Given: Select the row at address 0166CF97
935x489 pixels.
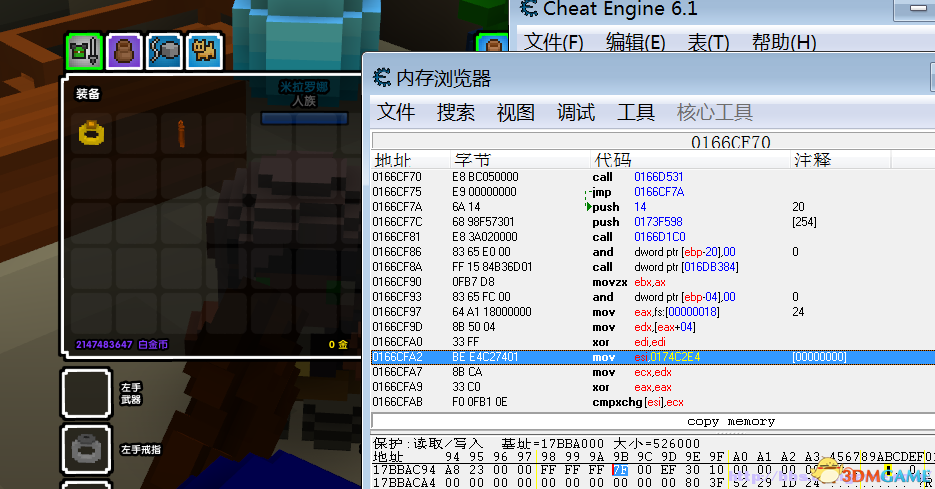Looking at the screenshot, I should coord(653,312).
